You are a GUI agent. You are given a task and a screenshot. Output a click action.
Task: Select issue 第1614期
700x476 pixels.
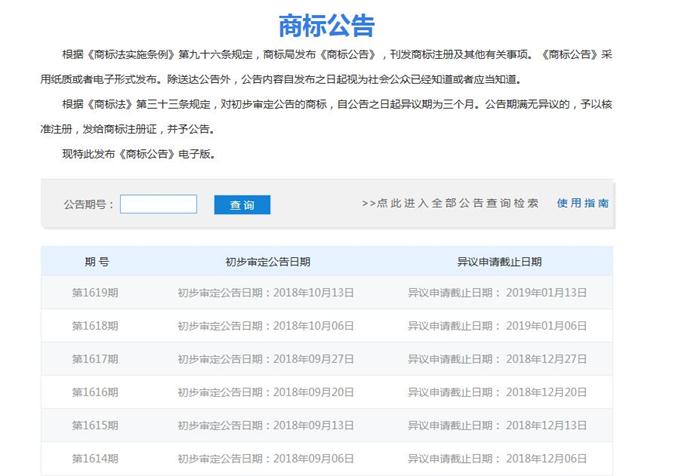(x=95, y=458)
